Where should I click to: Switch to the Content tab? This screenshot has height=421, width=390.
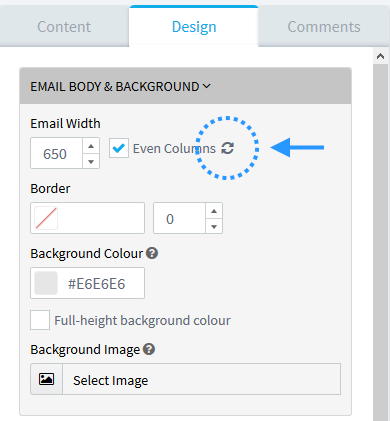[64, 27]
